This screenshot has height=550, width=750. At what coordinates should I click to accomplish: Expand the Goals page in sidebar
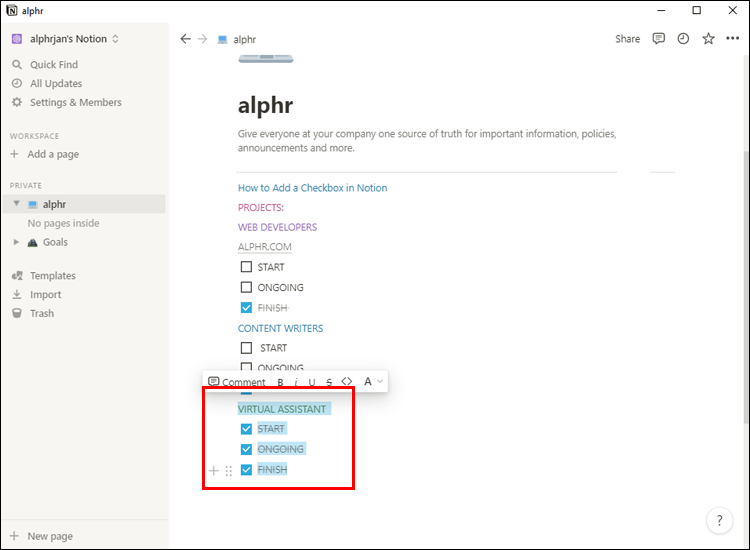point(17,242)
